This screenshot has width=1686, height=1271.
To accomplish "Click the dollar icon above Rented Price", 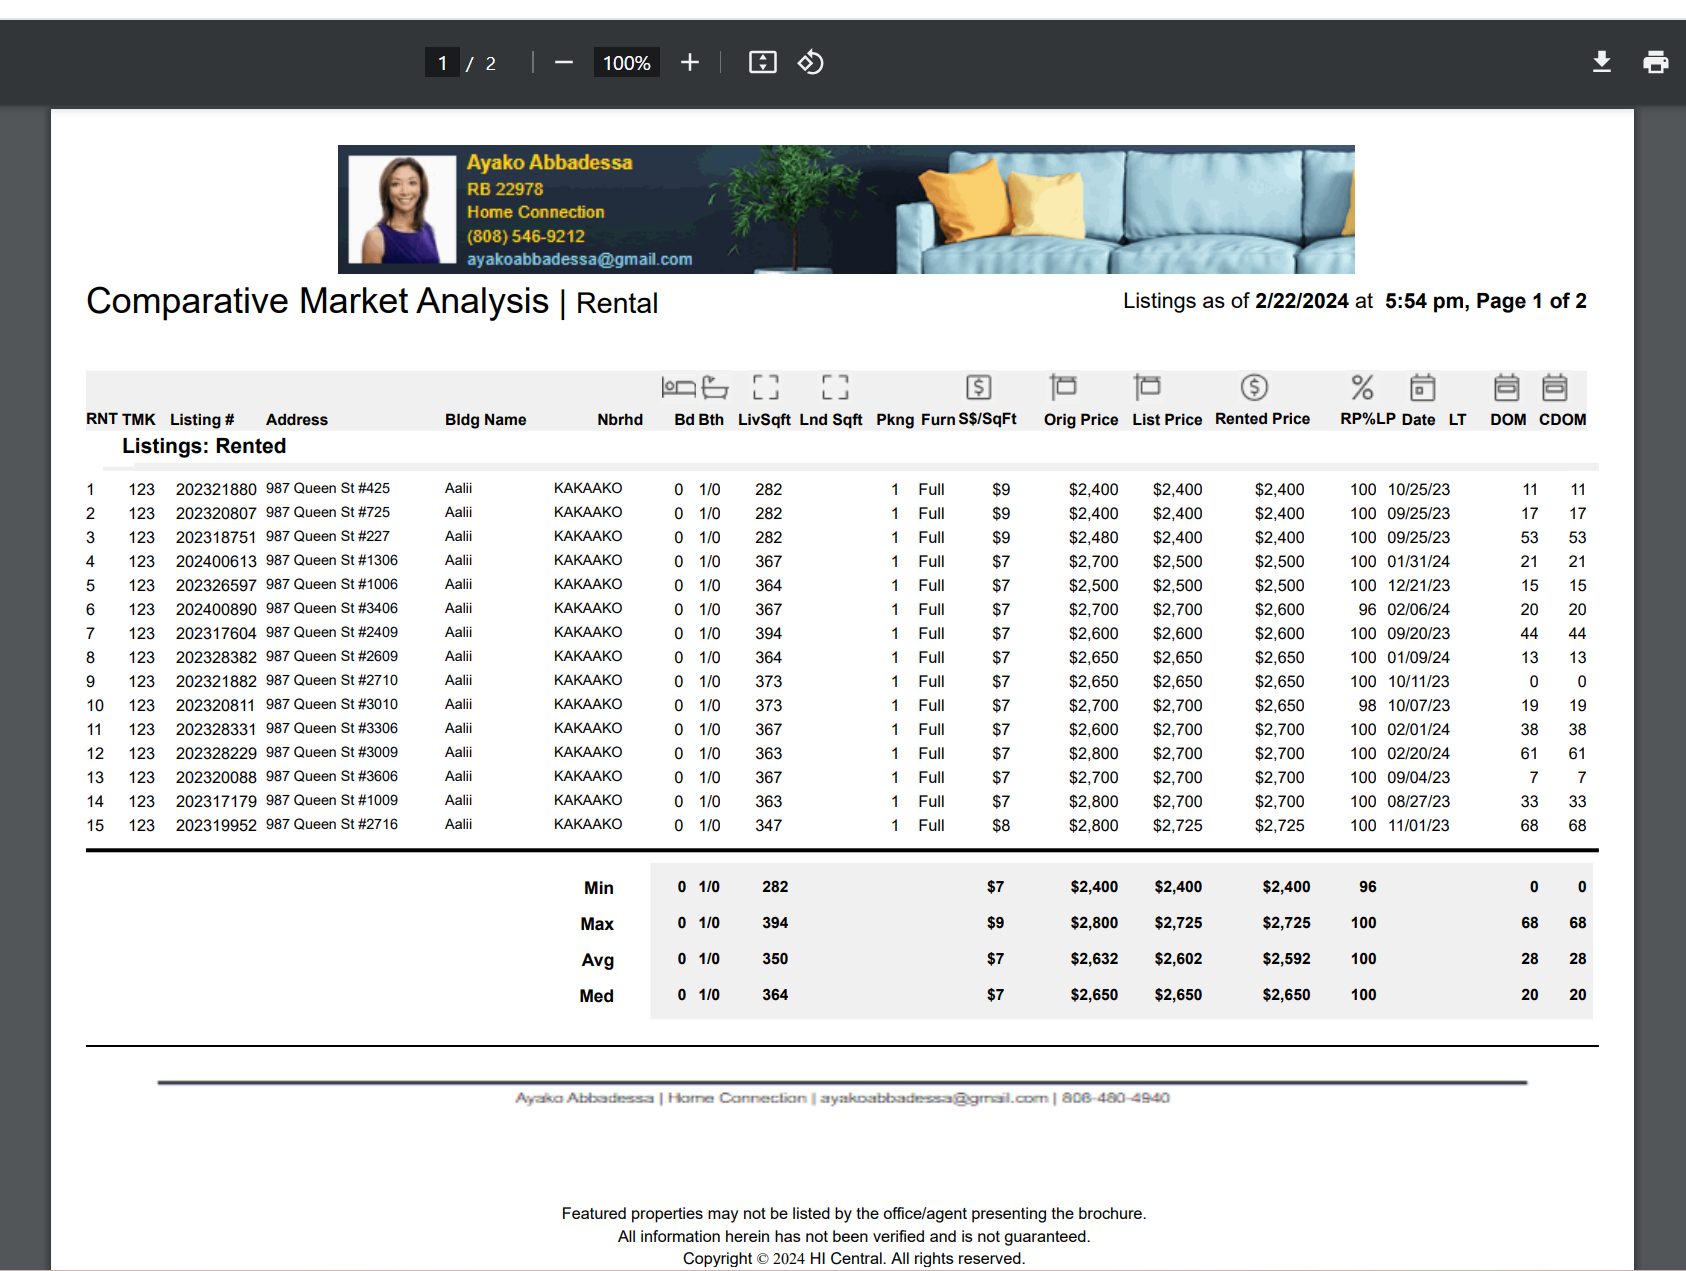I will point(1254,387).
